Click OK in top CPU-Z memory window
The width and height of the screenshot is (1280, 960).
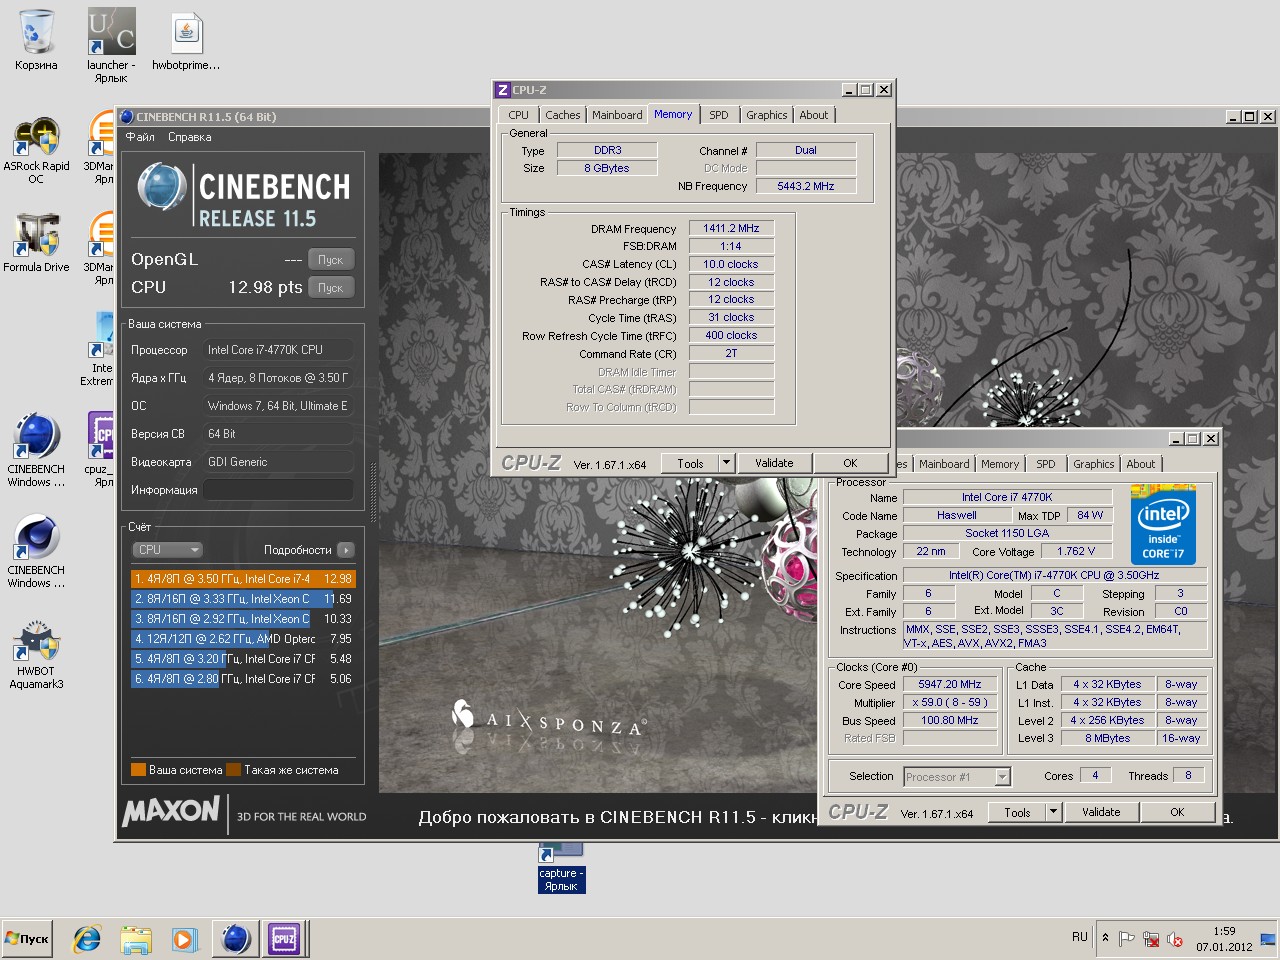(x=850, y=463)
